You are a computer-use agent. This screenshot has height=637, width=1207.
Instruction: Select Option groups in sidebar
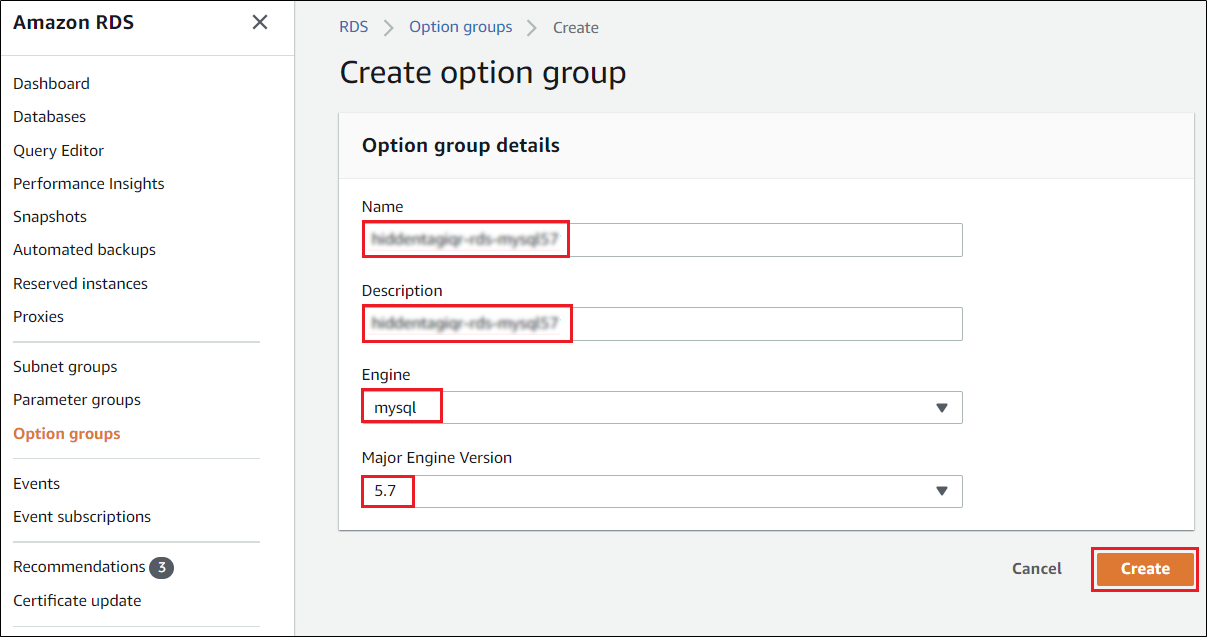(67, 434)
